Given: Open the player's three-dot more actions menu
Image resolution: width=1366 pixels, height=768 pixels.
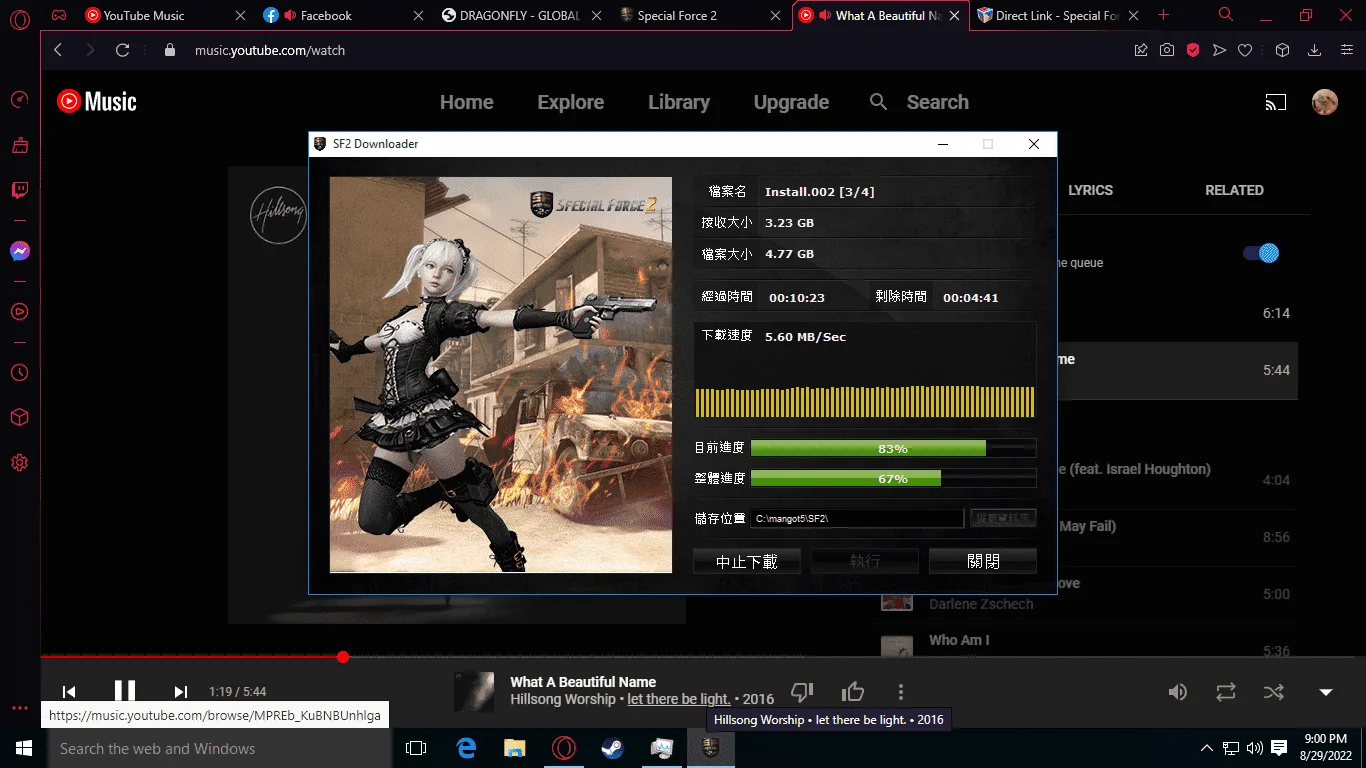Looking at the screenshot, I should (901, 691).
